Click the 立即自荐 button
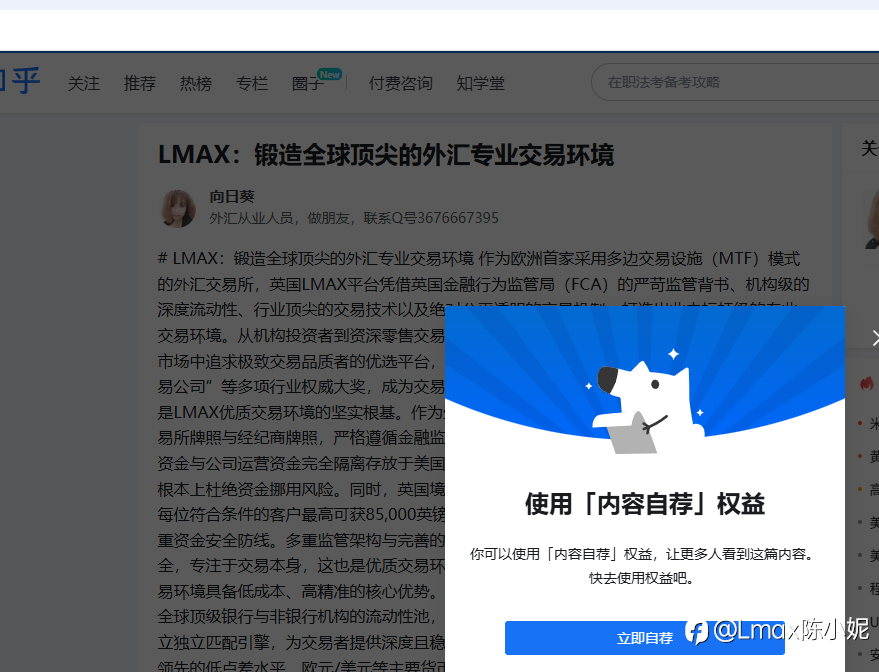Screen dimensions: 879x672 click(x=645, y=638)
